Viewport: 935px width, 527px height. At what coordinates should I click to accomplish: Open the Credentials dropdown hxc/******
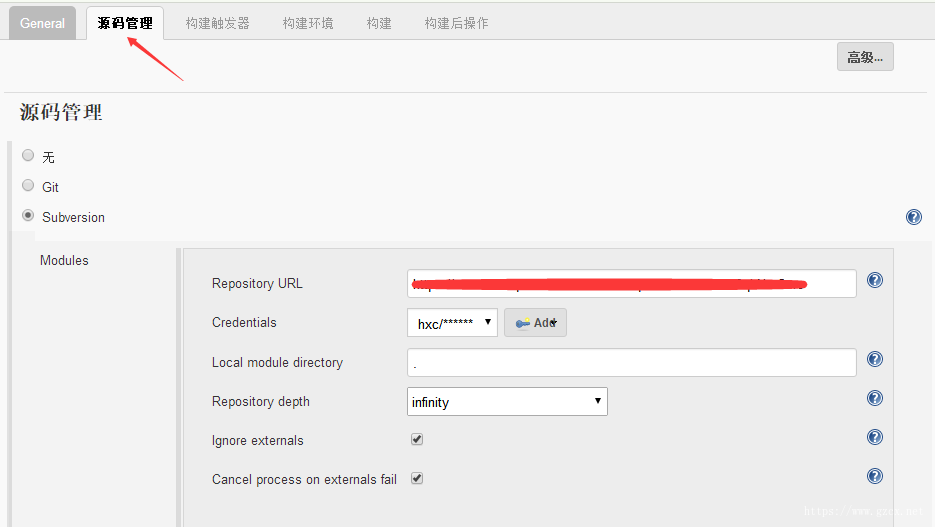[x=452, y=323]
